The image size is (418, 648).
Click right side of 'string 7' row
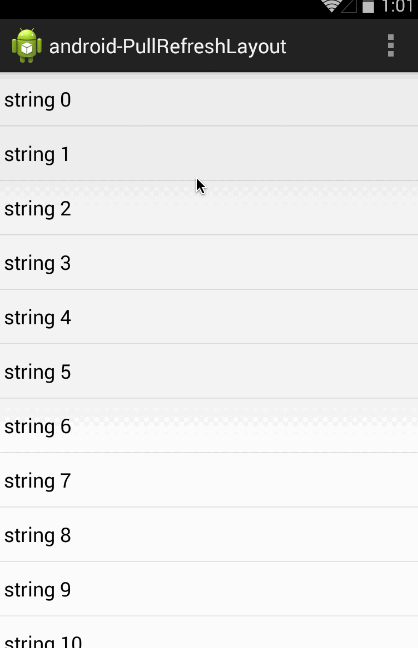(351, 481)
